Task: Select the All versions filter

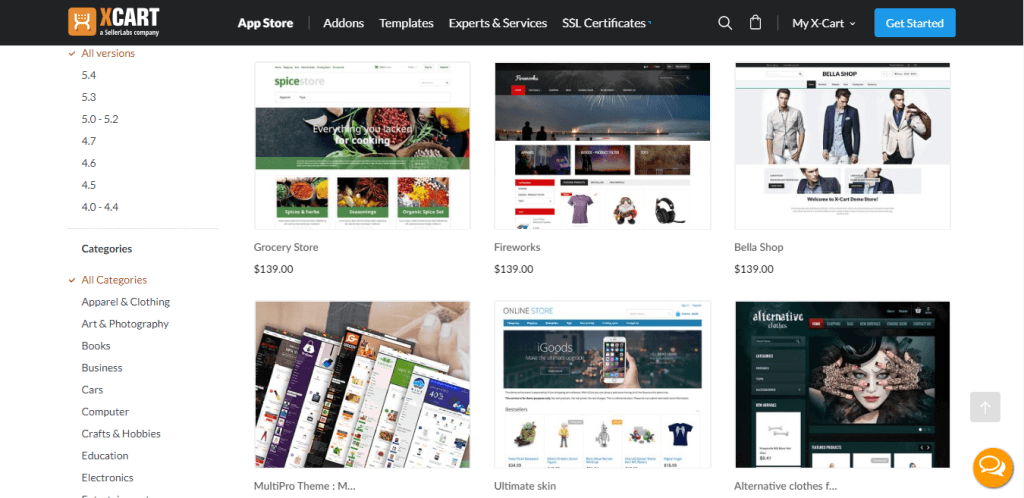Action: 108,54
